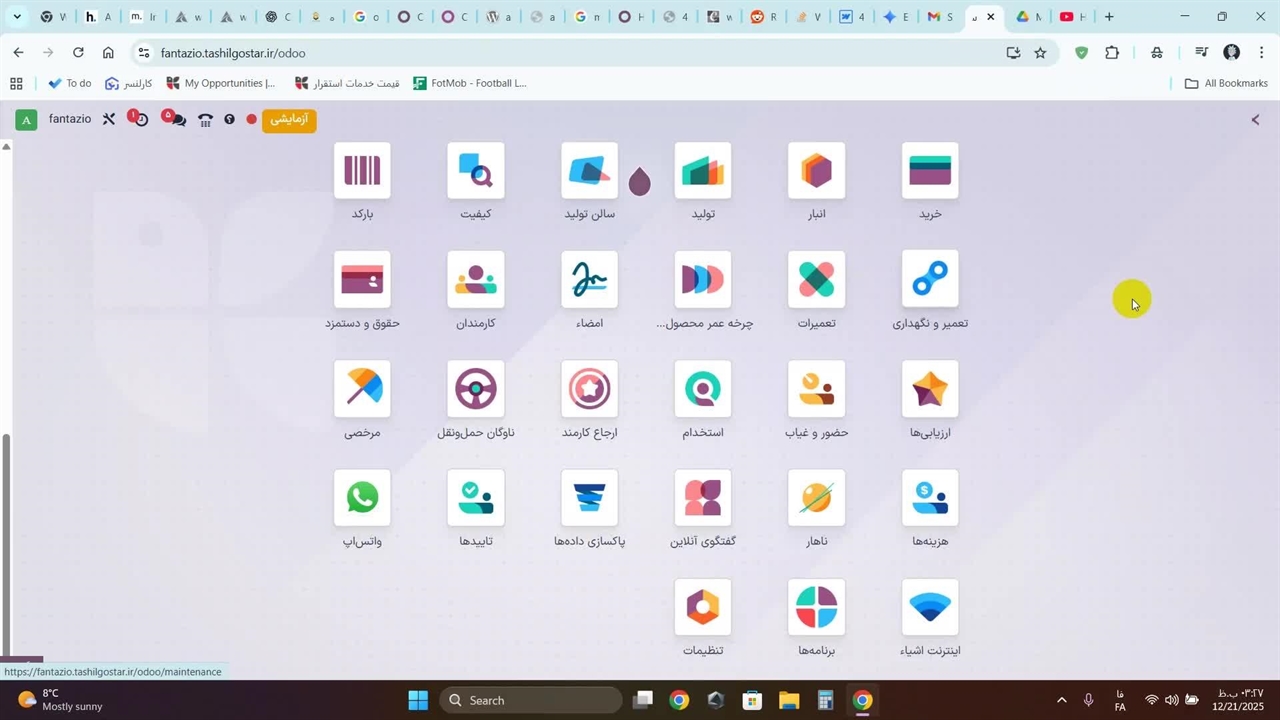This screenshot has width=1280, height=720.
Task: Launch the Inventory (انبار) app
Action: click(816, 171)
